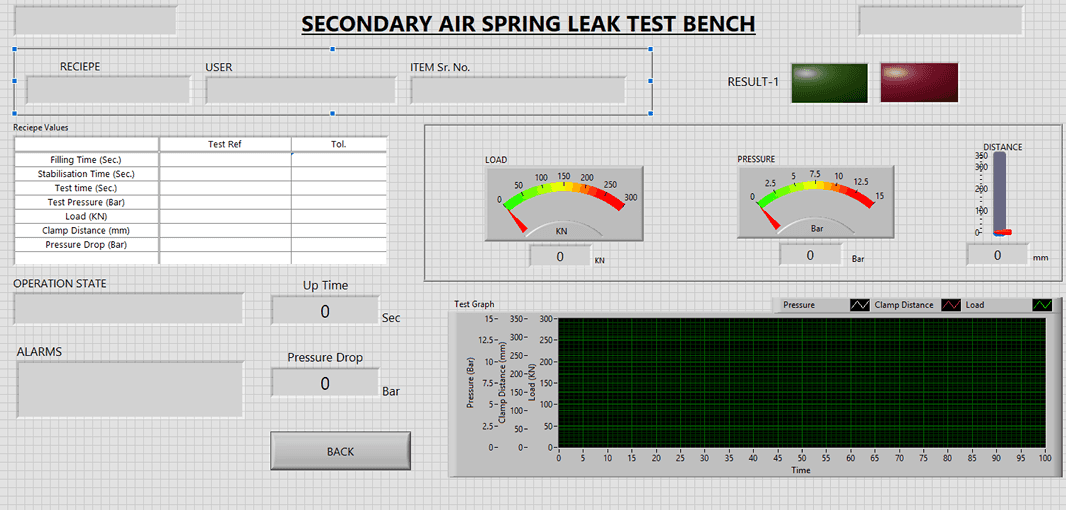Click the OPERATION STATE display field
Screen dimensions: 1066x510
click(128, 309)
